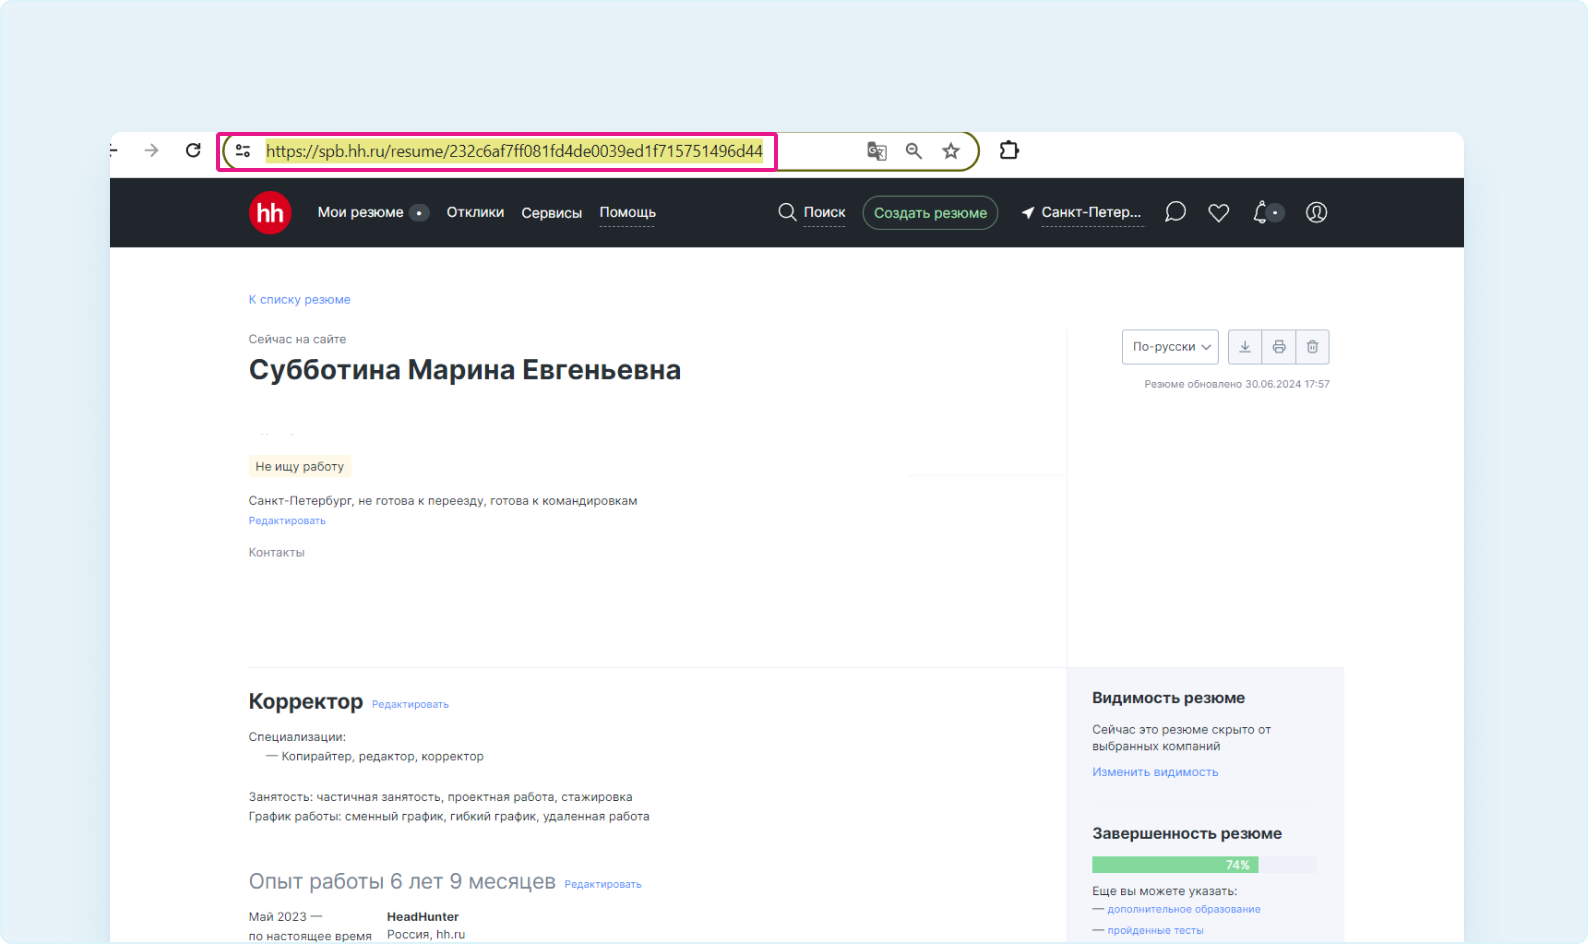Screen dimensions: 1588x944
Task: Click the Завершенность резюме heading
Action: click(1187, 833)
